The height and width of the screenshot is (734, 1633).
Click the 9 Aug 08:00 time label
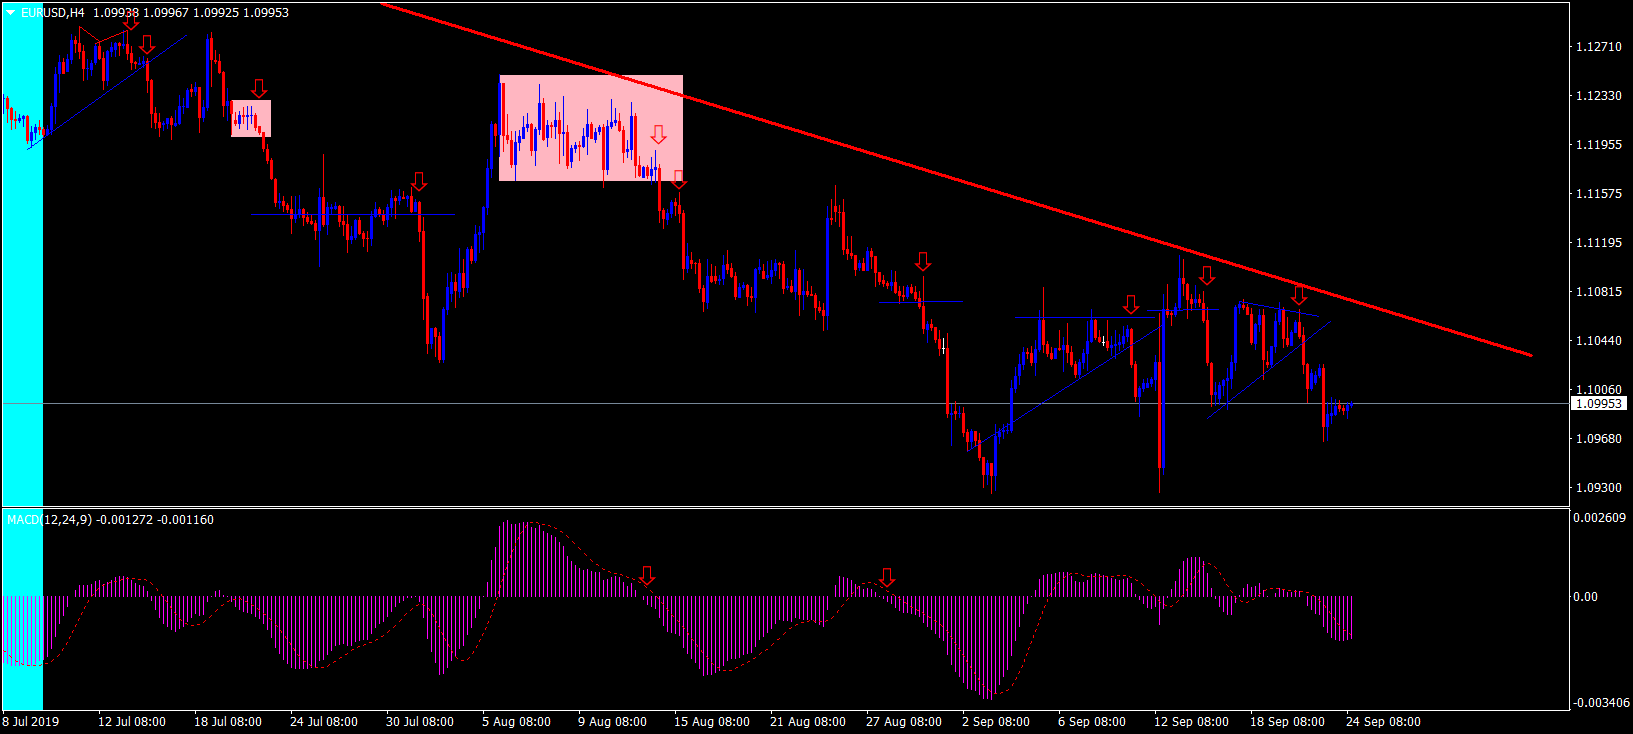[x=612, y=722]
